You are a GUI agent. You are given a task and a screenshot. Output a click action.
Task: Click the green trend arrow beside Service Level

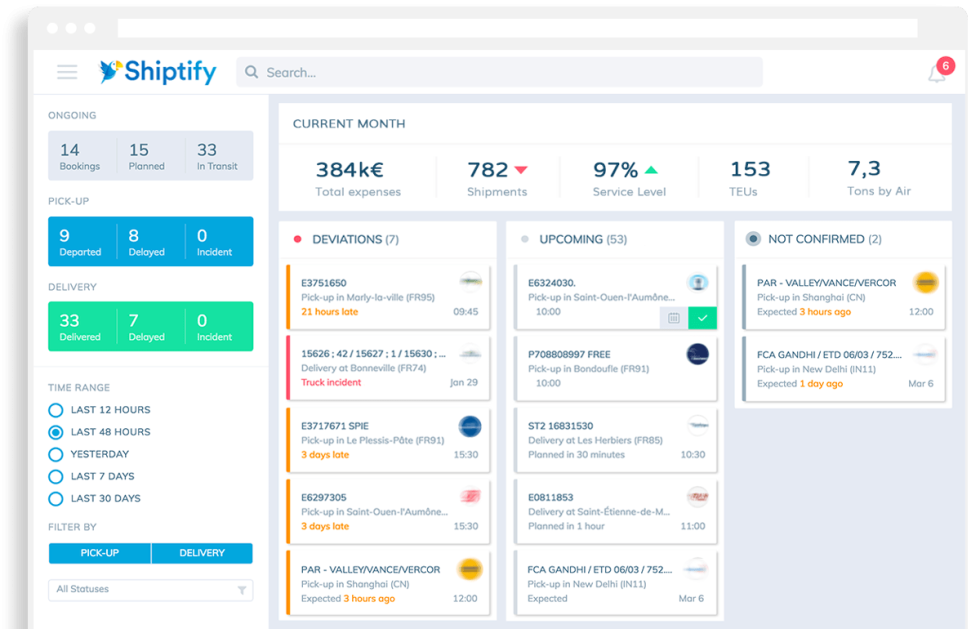[x=653, y=169]
